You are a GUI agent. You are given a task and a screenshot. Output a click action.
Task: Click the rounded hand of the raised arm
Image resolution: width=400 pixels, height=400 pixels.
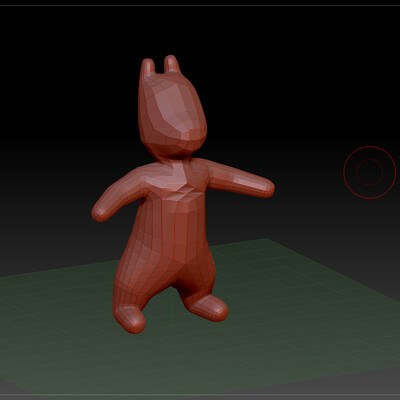[265, 188]
